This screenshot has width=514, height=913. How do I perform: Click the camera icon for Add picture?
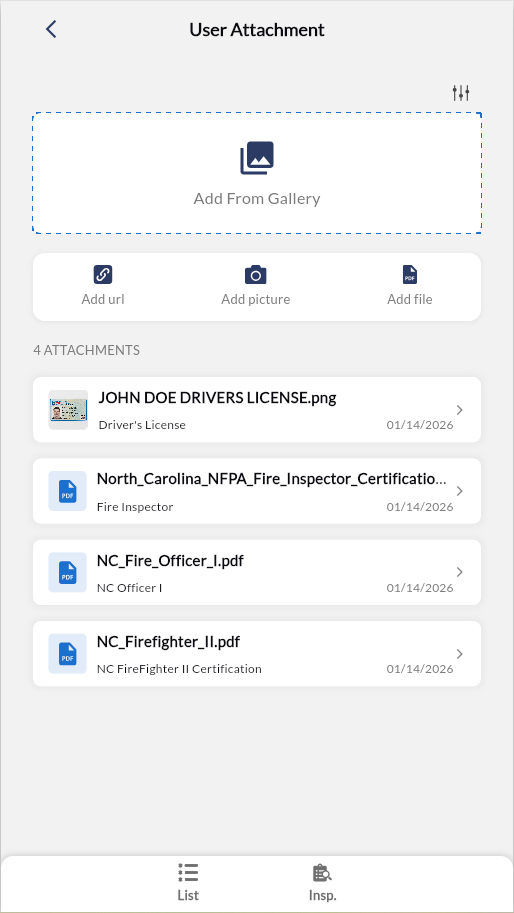coord(256,274)
